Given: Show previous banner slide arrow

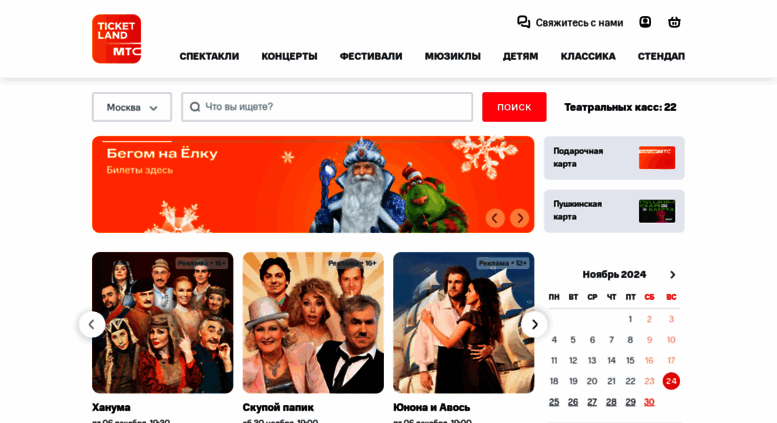Looking at the screenshot, I should click(495, 218).
